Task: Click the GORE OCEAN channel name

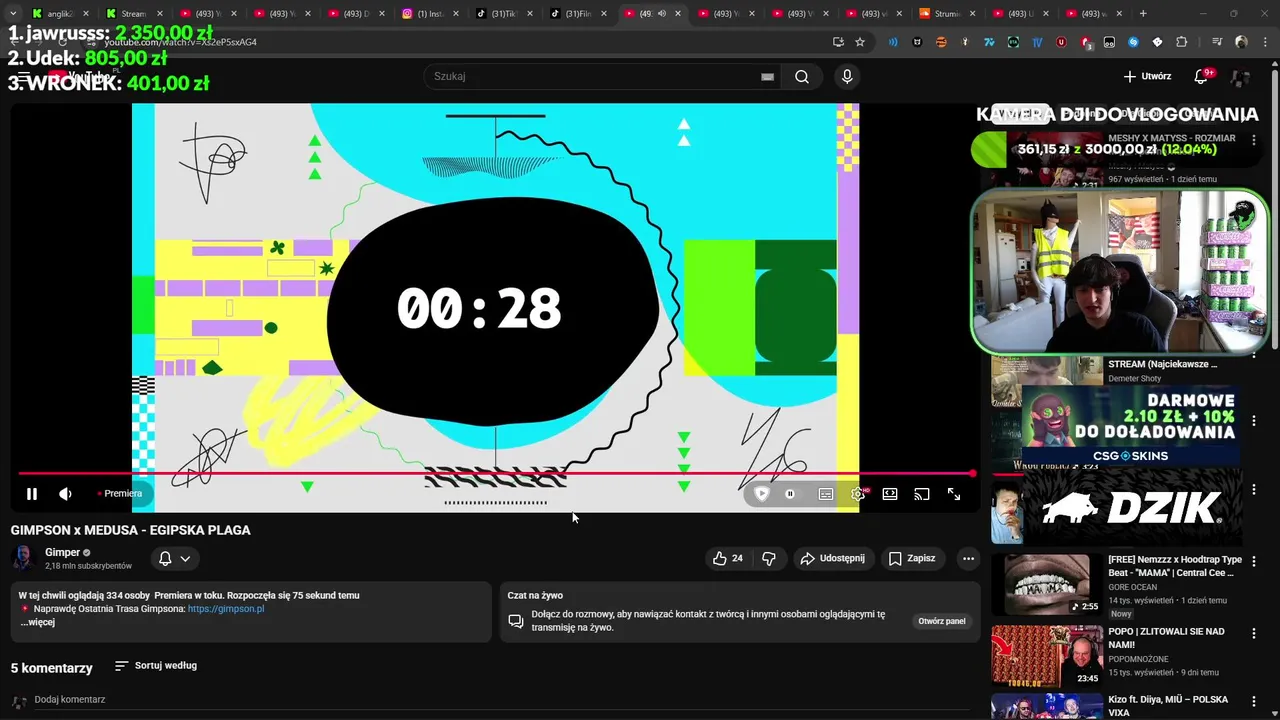Action: [x=1132, y=587]
